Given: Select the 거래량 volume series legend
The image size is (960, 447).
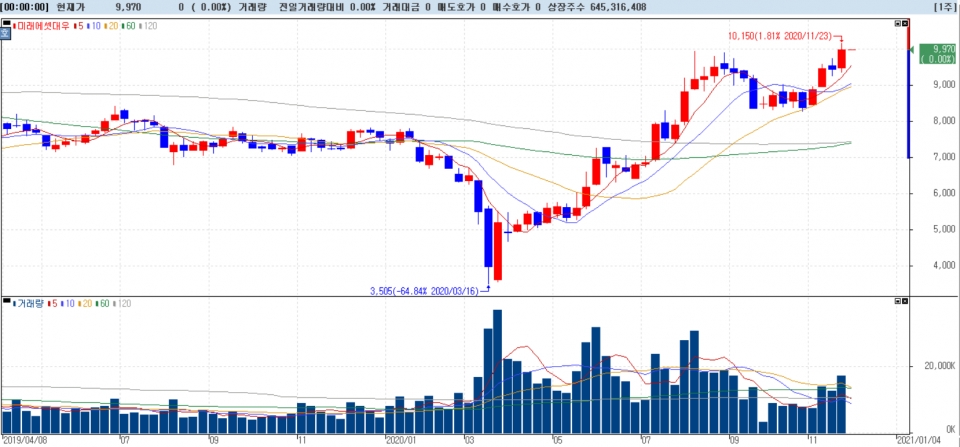Looking at the screenshot, I should tap(28, 303).
